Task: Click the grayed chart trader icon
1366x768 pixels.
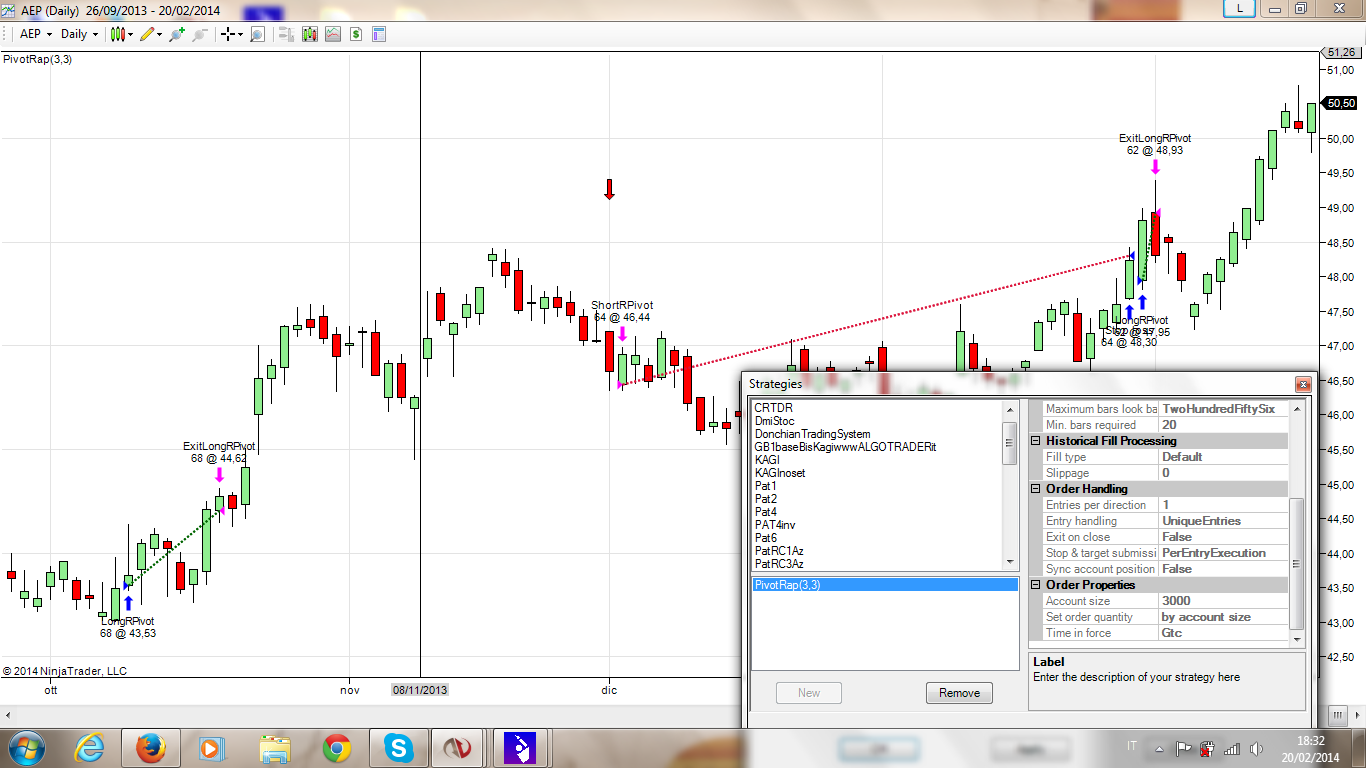Action: [x=286, y=34]
